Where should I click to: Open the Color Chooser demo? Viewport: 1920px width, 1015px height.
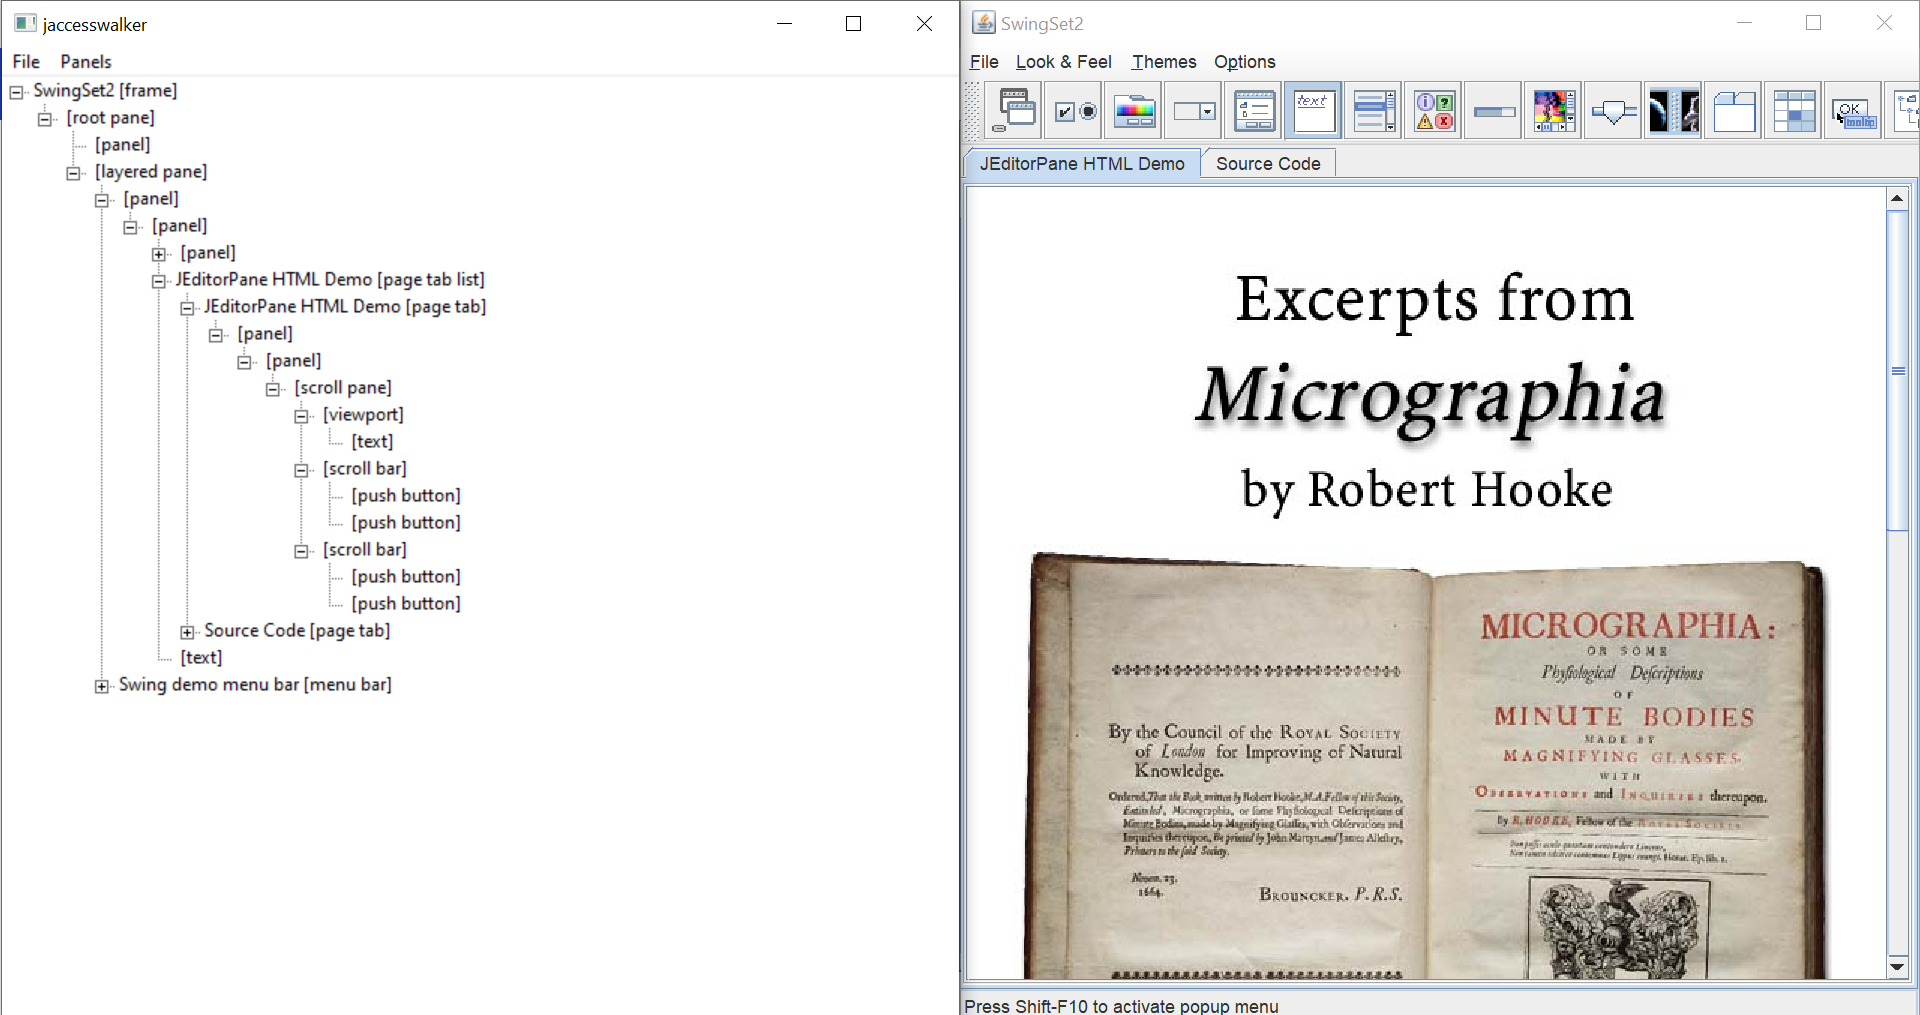[1135, 111]
